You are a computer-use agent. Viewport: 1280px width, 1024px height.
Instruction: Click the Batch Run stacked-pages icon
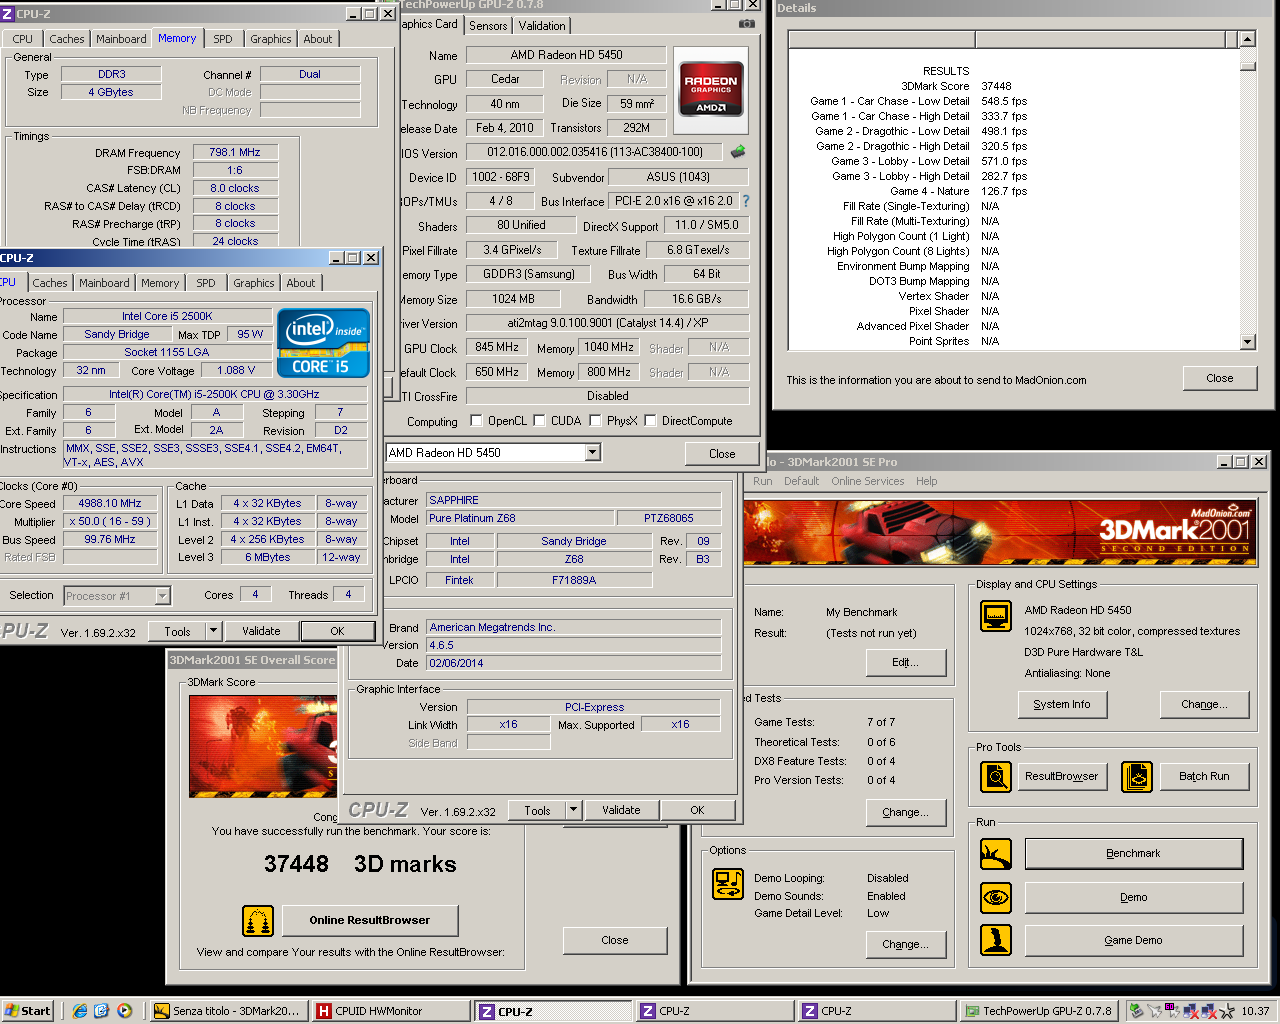coord(1137,776)
